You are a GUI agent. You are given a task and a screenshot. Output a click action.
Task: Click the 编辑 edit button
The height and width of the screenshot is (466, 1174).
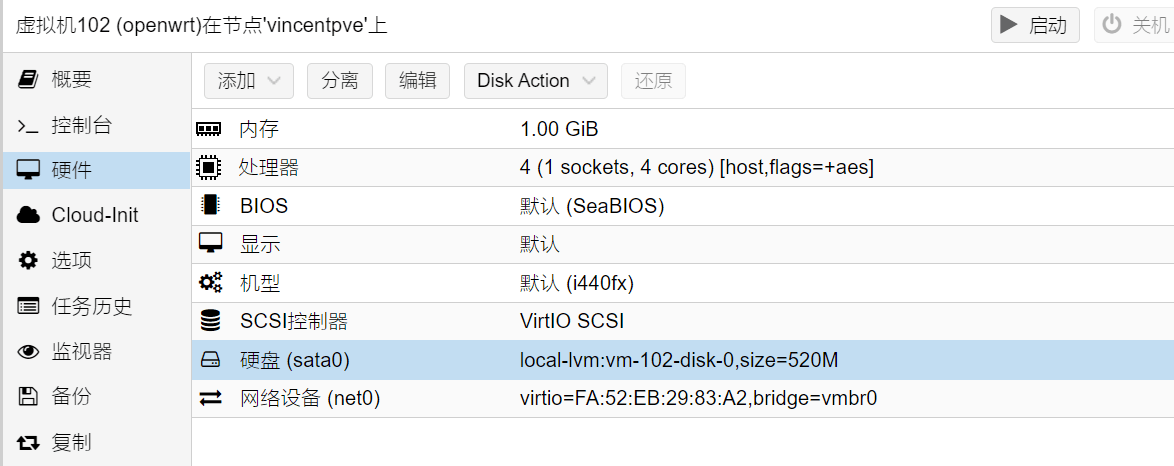tap(417, 81)
